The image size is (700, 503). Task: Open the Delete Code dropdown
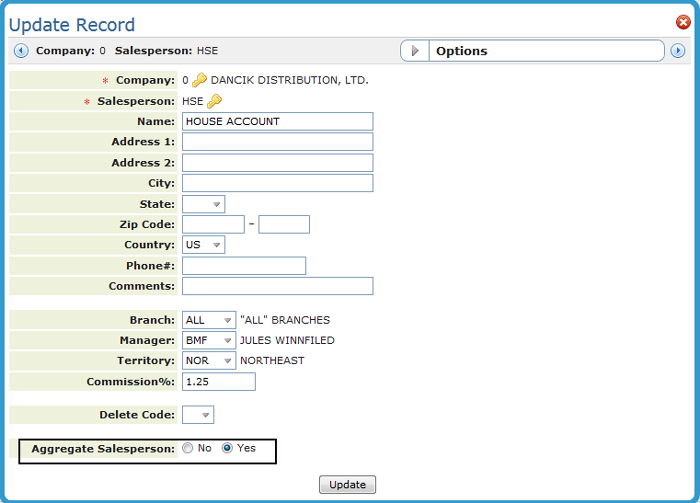pos(198,415)
